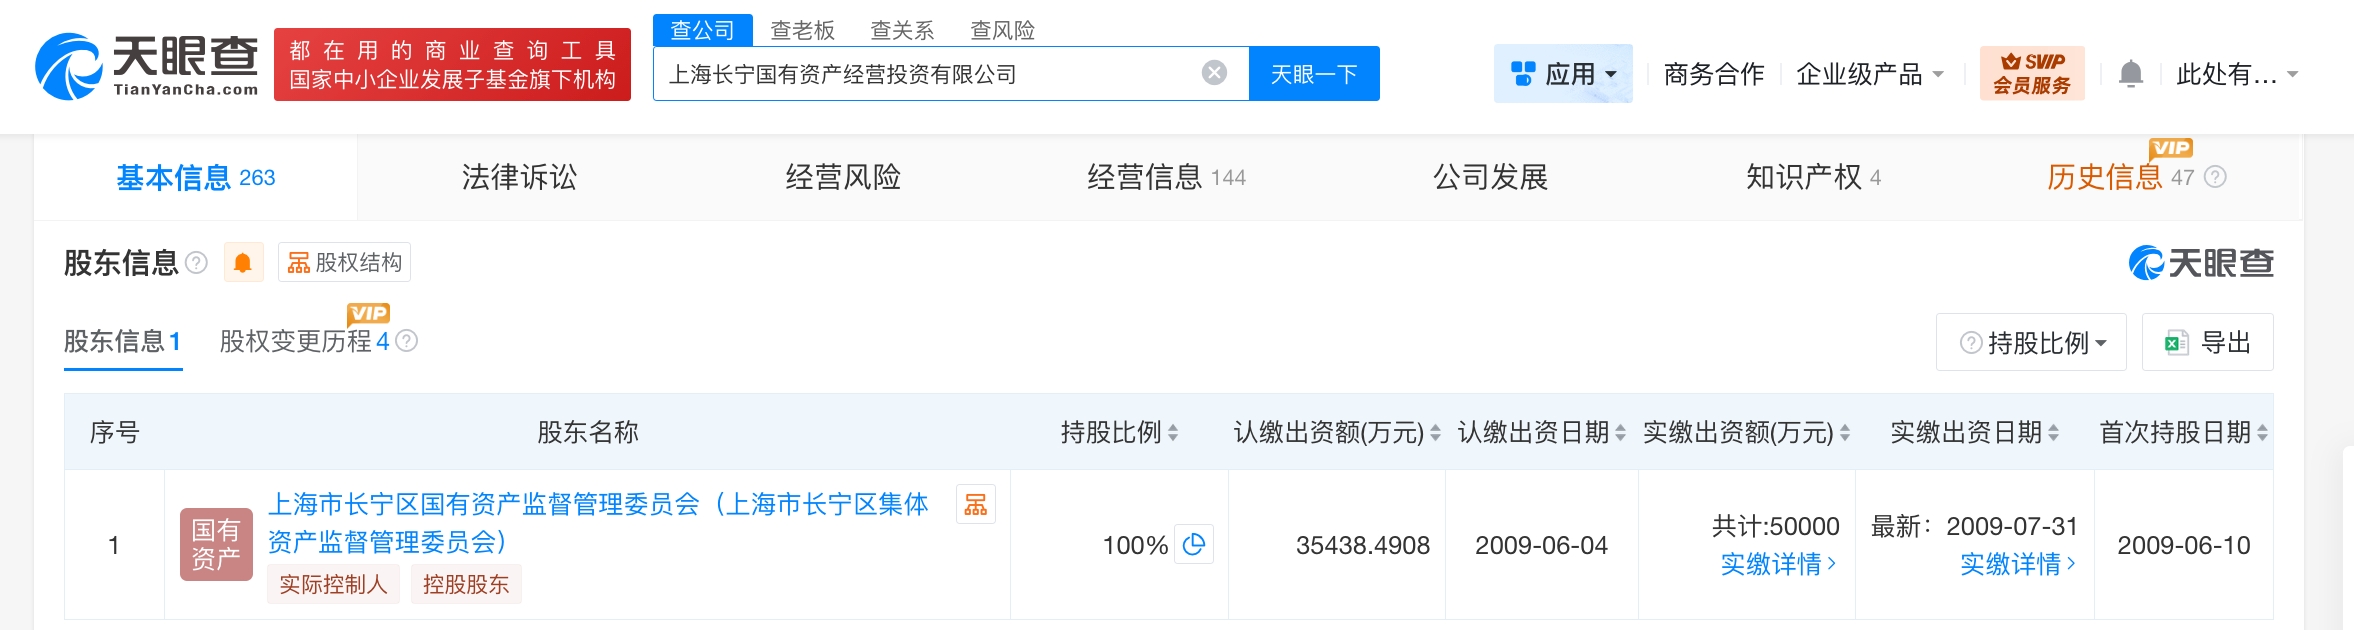Image resolution: width=2354 pixels, height=630 pixels.
Task: Expand the 应用 dropdown
Action: (x=1563, y=74)
